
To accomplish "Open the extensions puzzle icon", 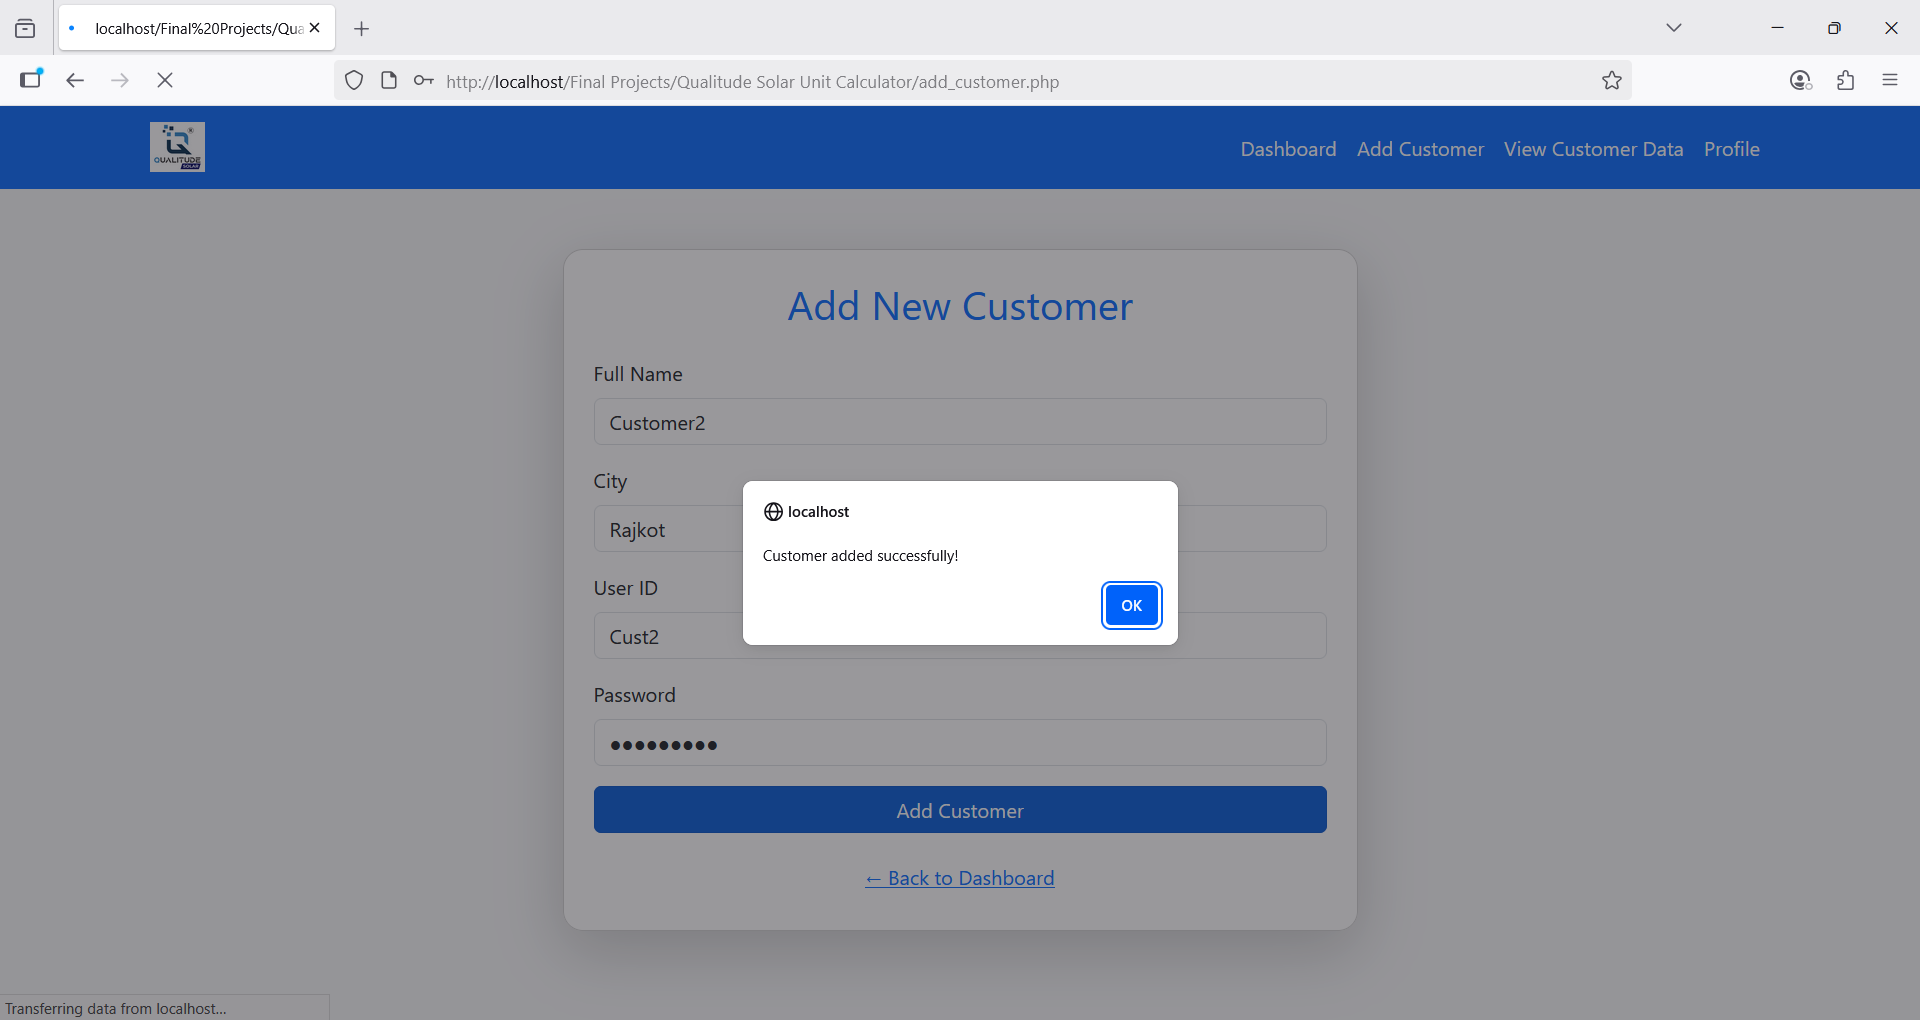I will [x=1845, y=81].
